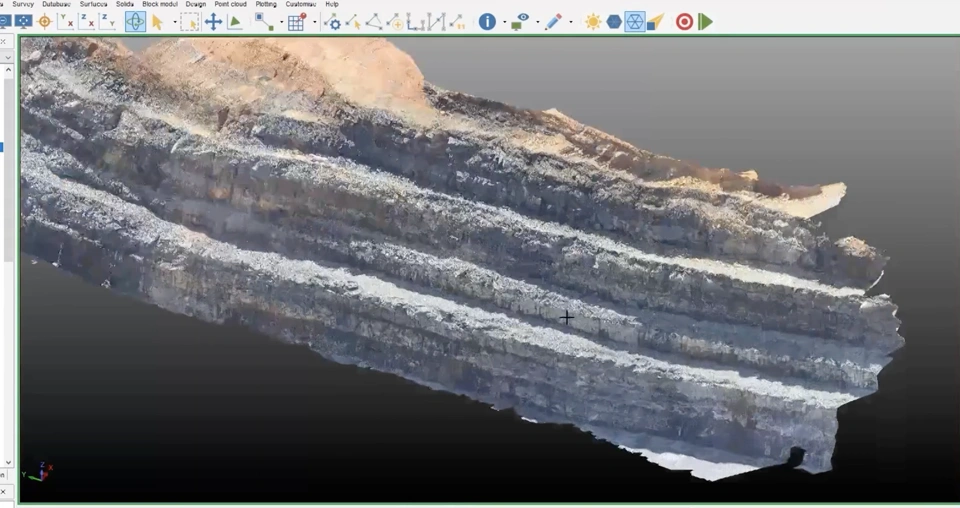Toggle the wireframe hexagon display mode
Viewport: 960px width, 508px height.
[635, 22]
